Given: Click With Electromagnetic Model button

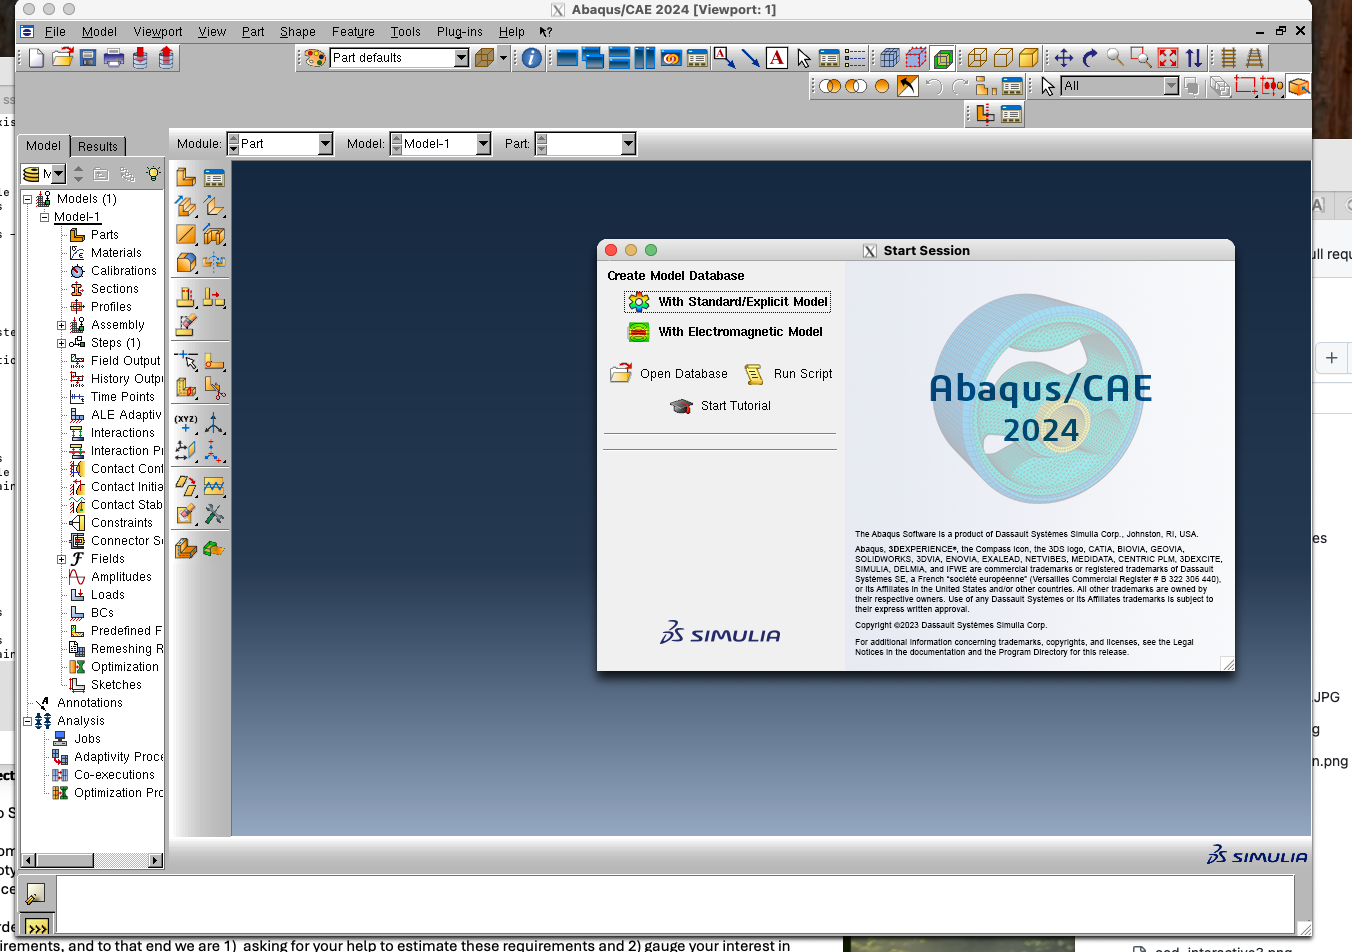Looking at the screenshot, I should tap(726, 331).
